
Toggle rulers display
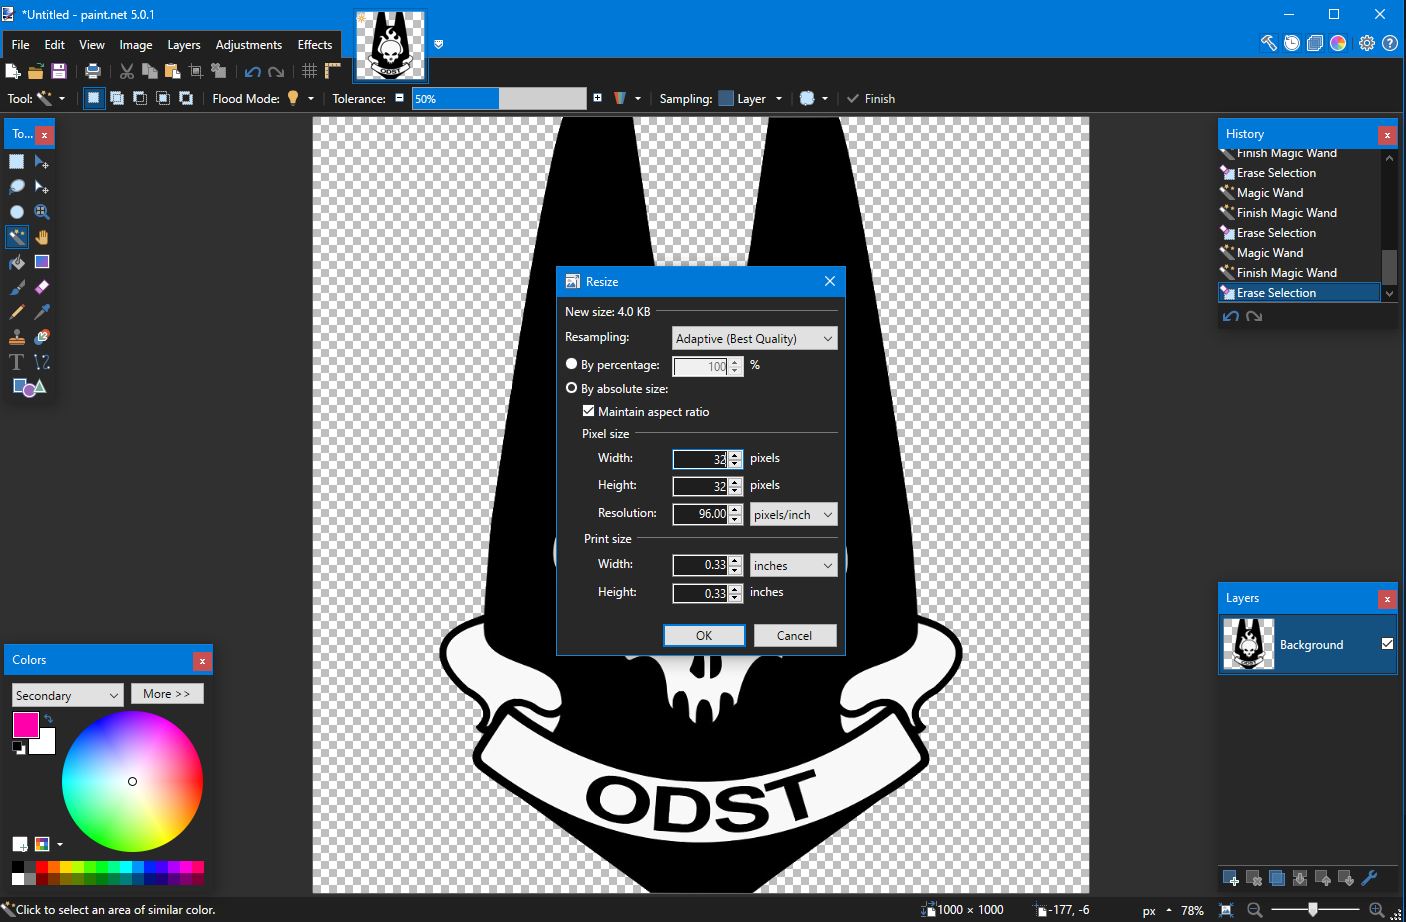point(333,71)
